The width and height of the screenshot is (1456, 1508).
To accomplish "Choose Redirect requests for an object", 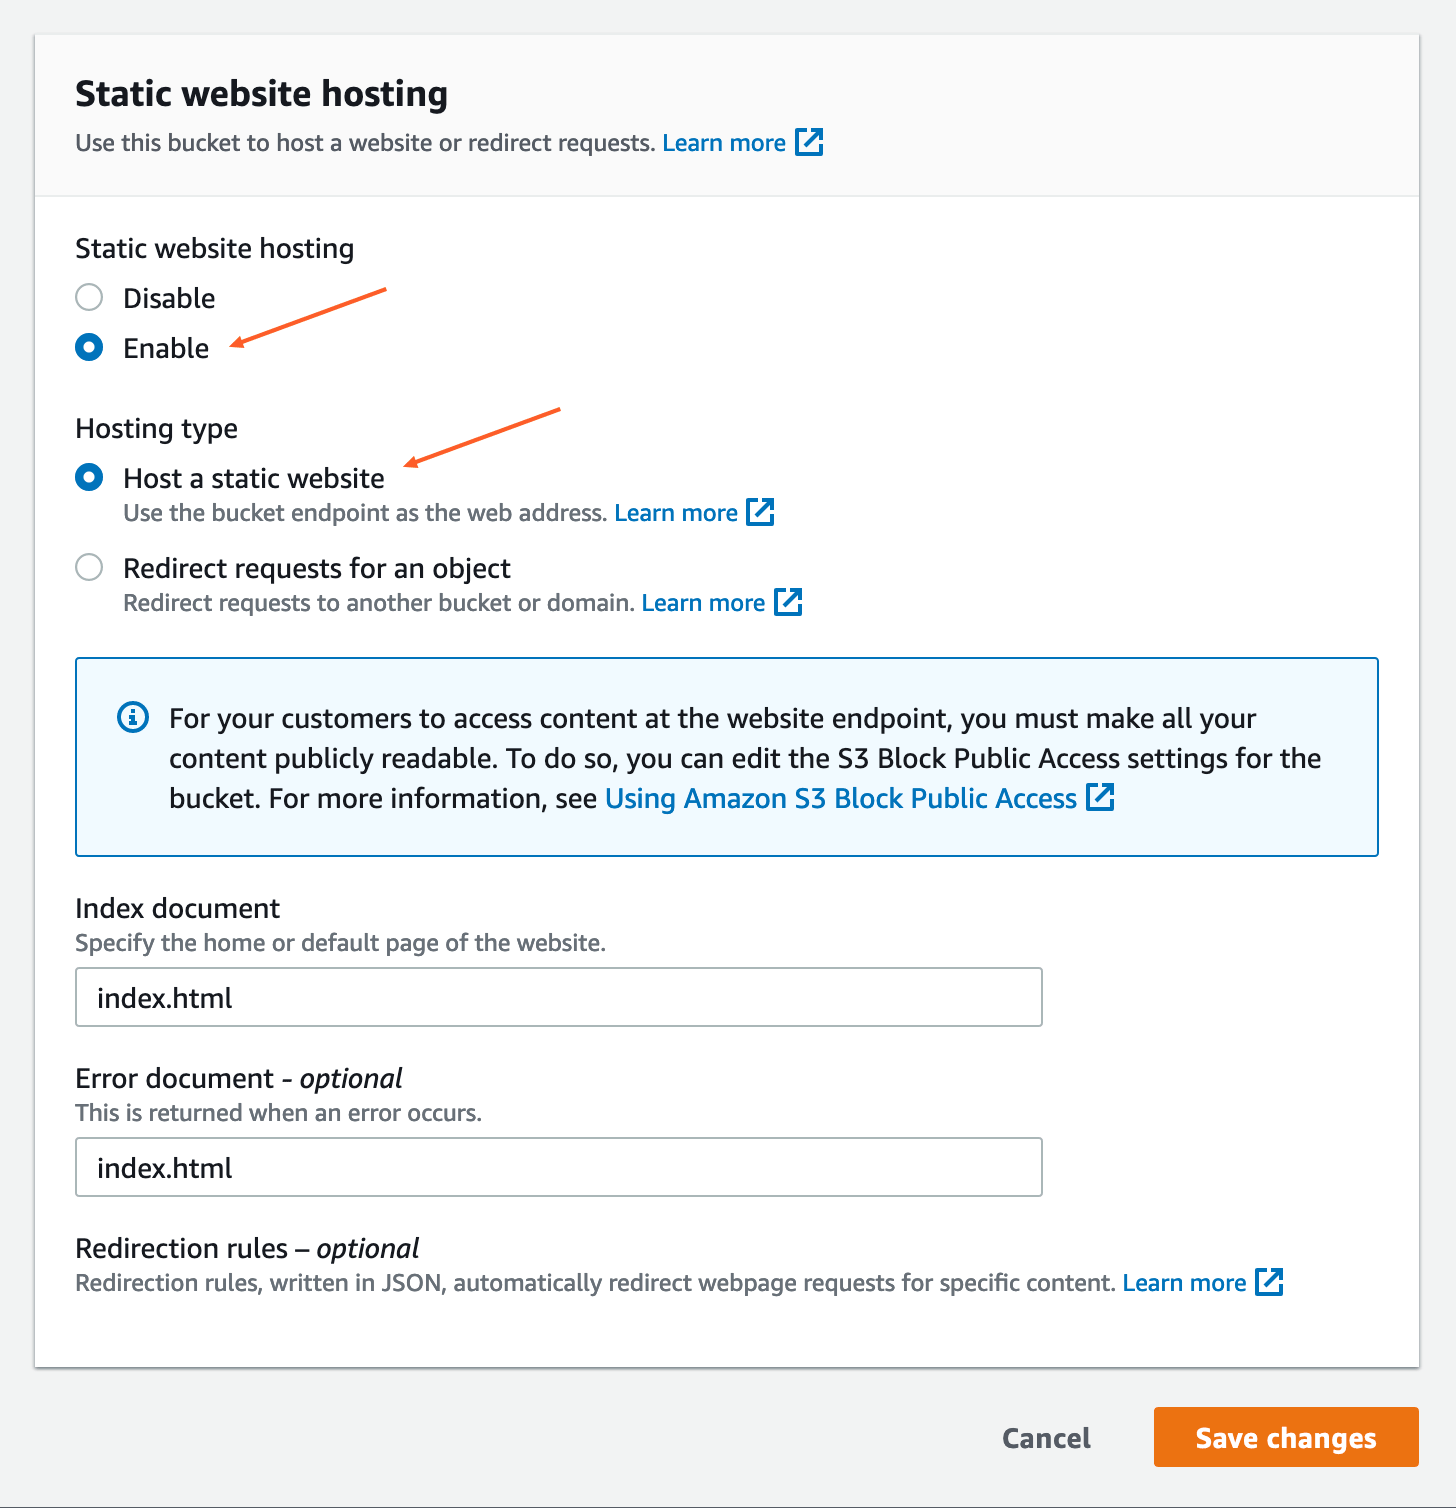I will click(x=89, y=567).
